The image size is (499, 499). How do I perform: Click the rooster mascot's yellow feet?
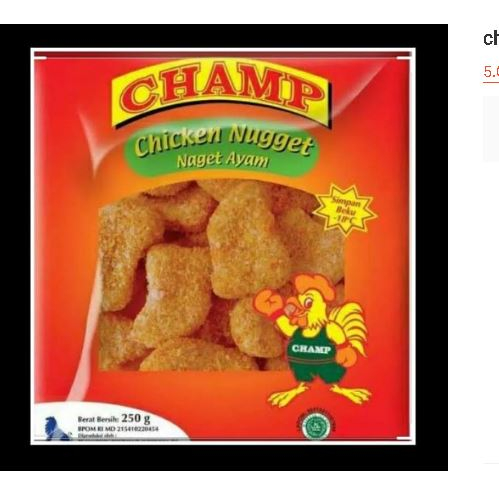(x=318, y=394)
